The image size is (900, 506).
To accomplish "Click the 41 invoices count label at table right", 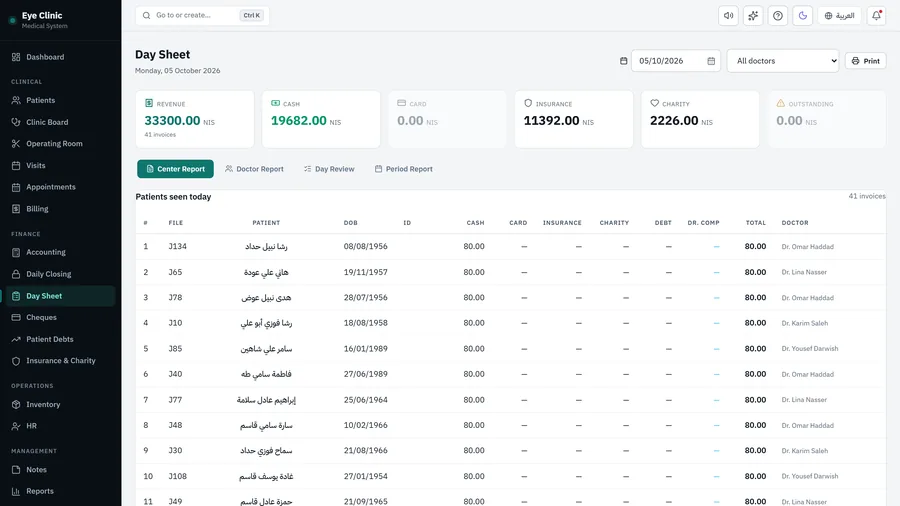I will 867,196.
